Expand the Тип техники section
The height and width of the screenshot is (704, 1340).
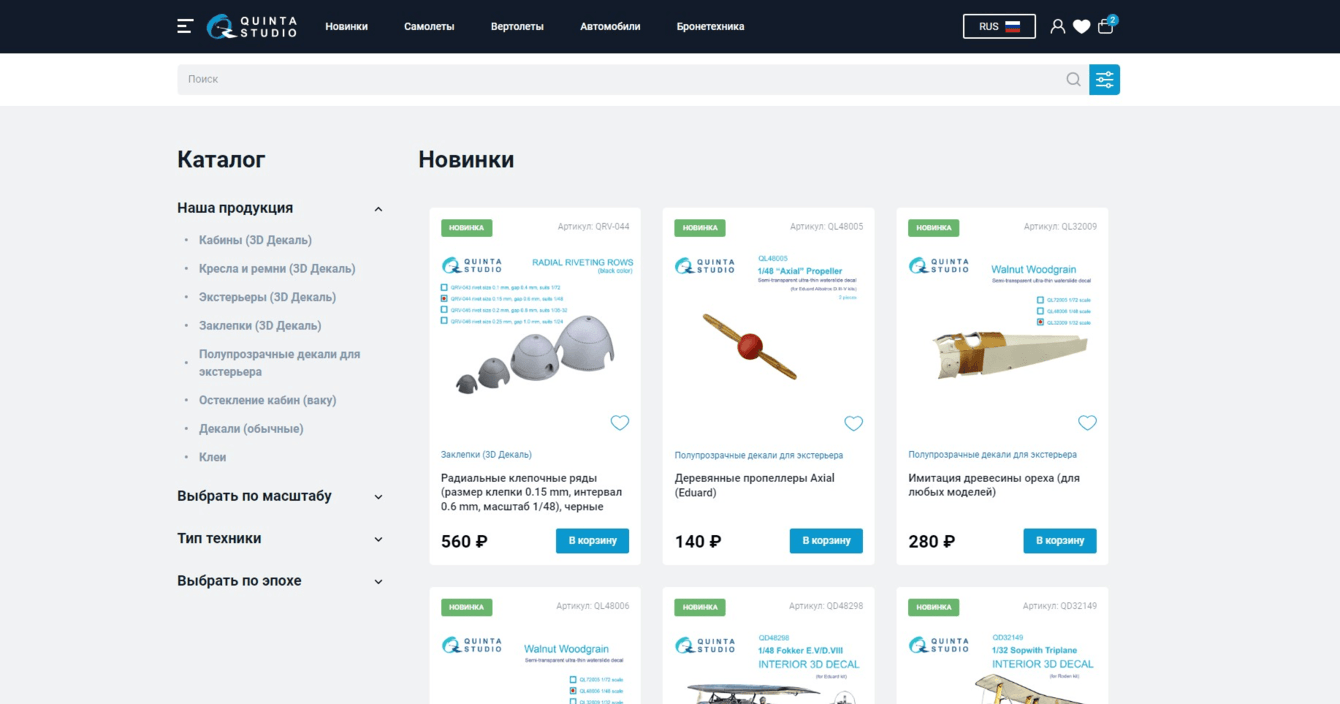click(x=378, y=539)
